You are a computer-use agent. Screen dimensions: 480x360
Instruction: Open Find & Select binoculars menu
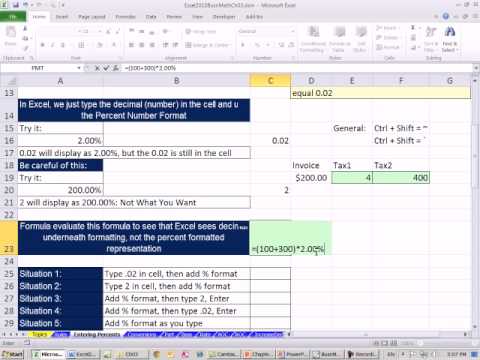pyautogui.click(x=450, y=39)
